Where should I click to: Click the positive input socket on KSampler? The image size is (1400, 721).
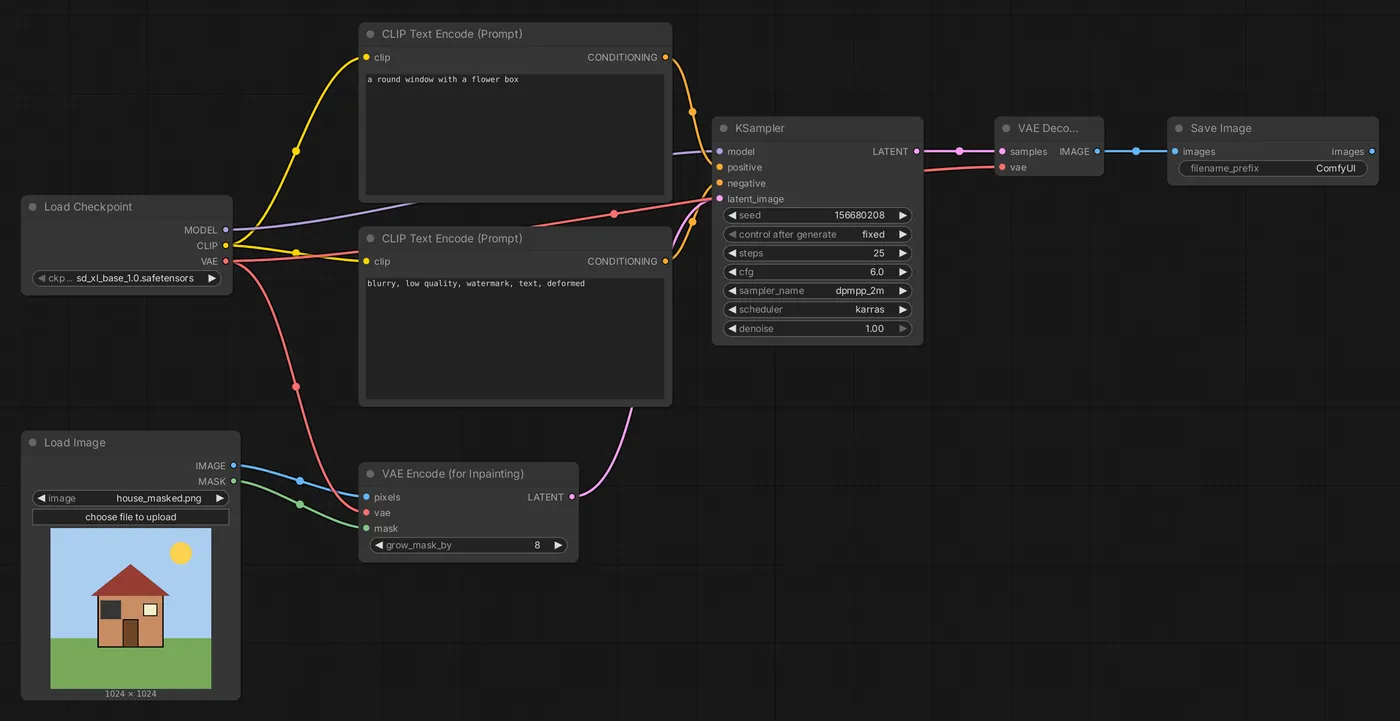pyautogui.click(x=719, y=167)
